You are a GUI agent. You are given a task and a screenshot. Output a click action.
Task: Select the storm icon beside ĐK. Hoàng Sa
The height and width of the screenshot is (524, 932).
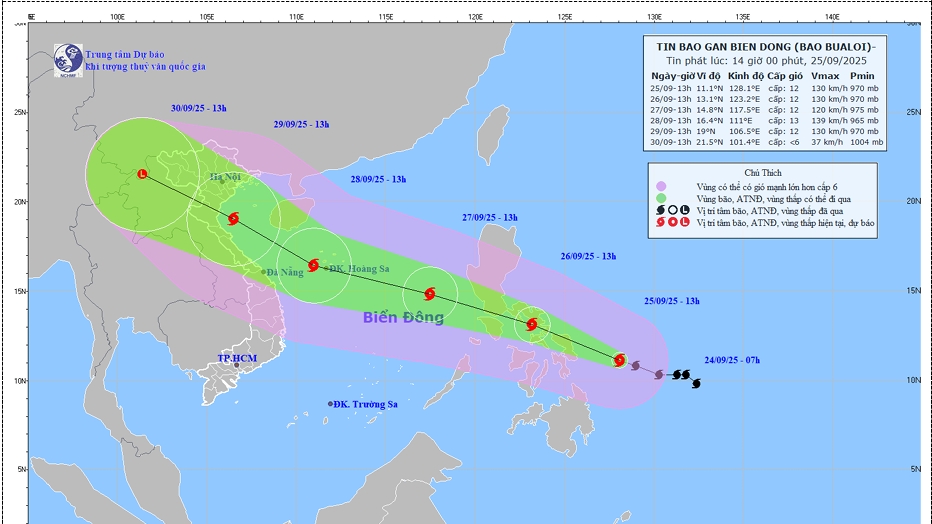314,265
